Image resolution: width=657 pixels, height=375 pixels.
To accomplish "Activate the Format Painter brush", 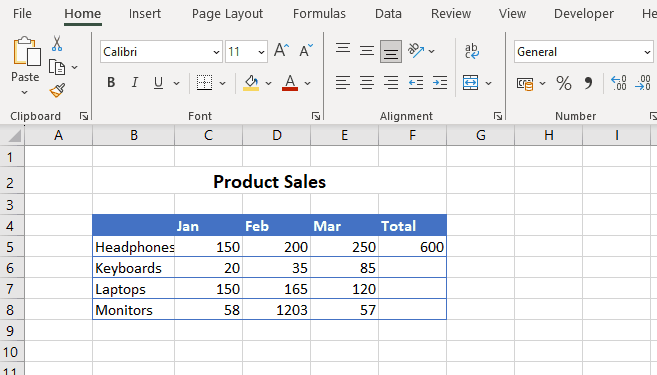I will click(57, 90).
